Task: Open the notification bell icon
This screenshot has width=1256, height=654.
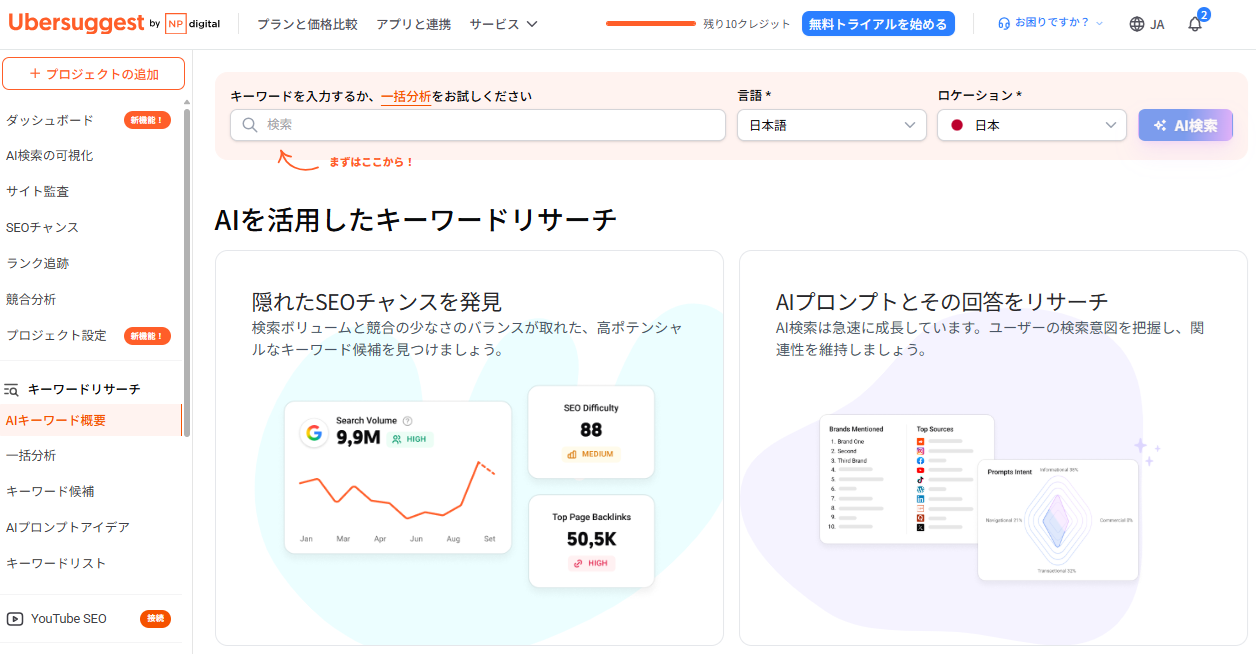Action: pyautogui.click(x=1195, y=24)
